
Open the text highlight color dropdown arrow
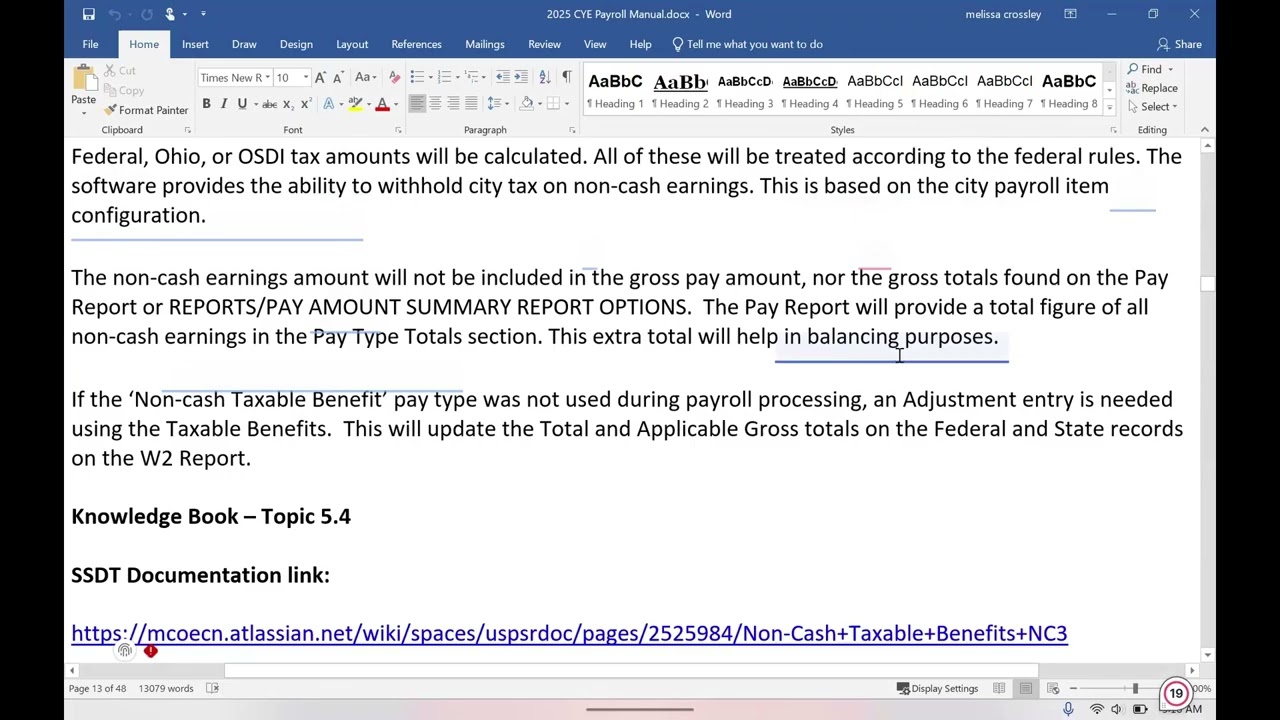pyautogui.click(x=368, y=104)
